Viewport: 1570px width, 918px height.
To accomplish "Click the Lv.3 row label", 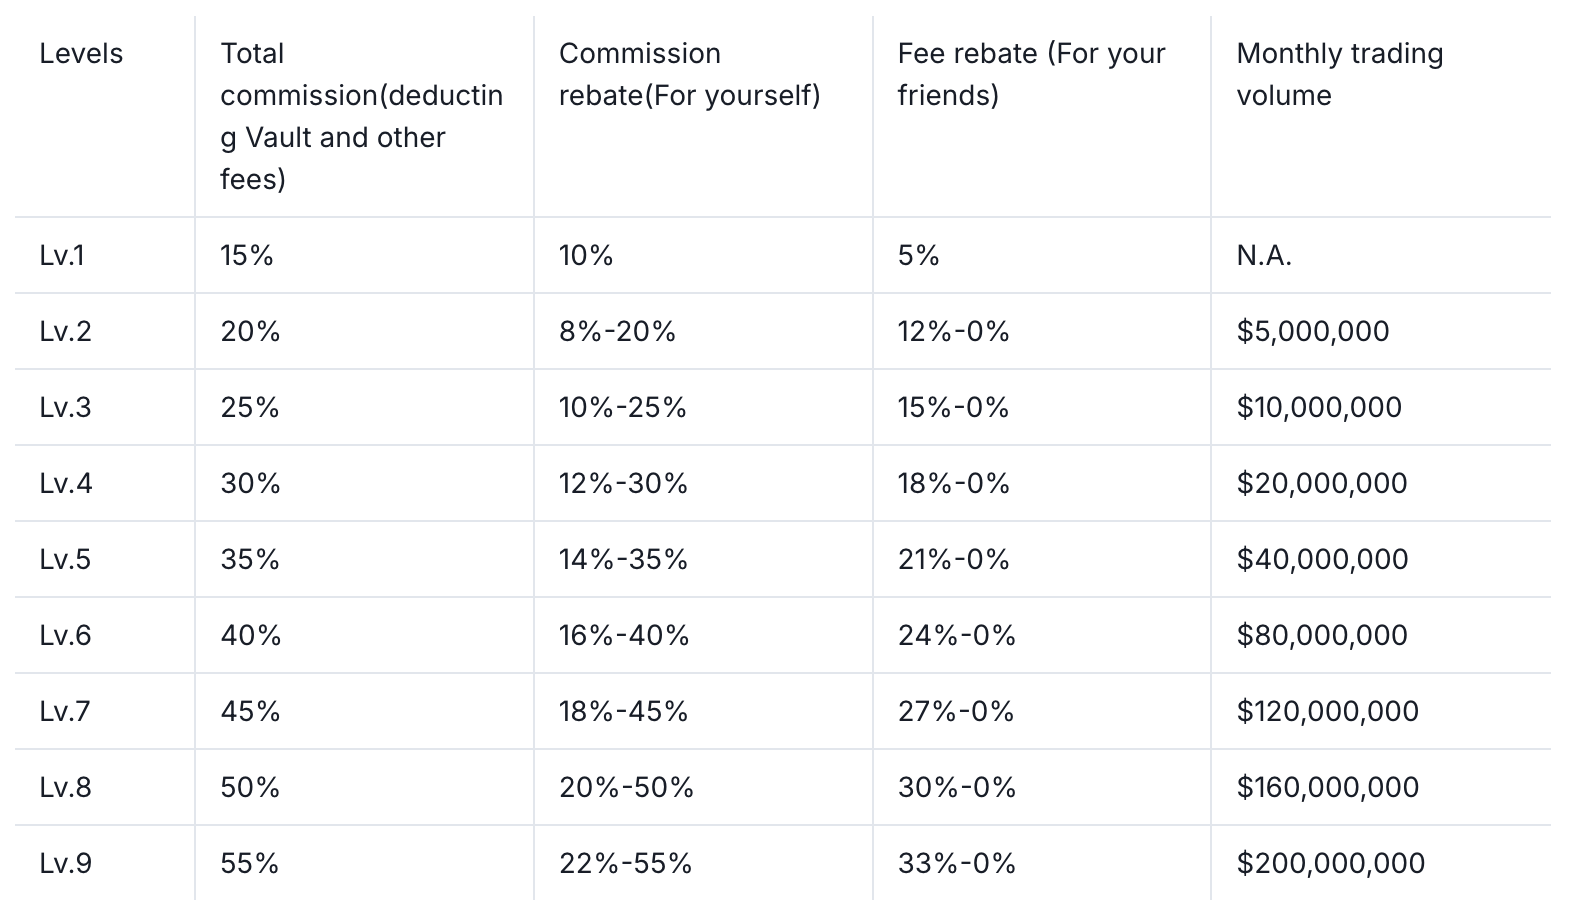I will point(65,408).
